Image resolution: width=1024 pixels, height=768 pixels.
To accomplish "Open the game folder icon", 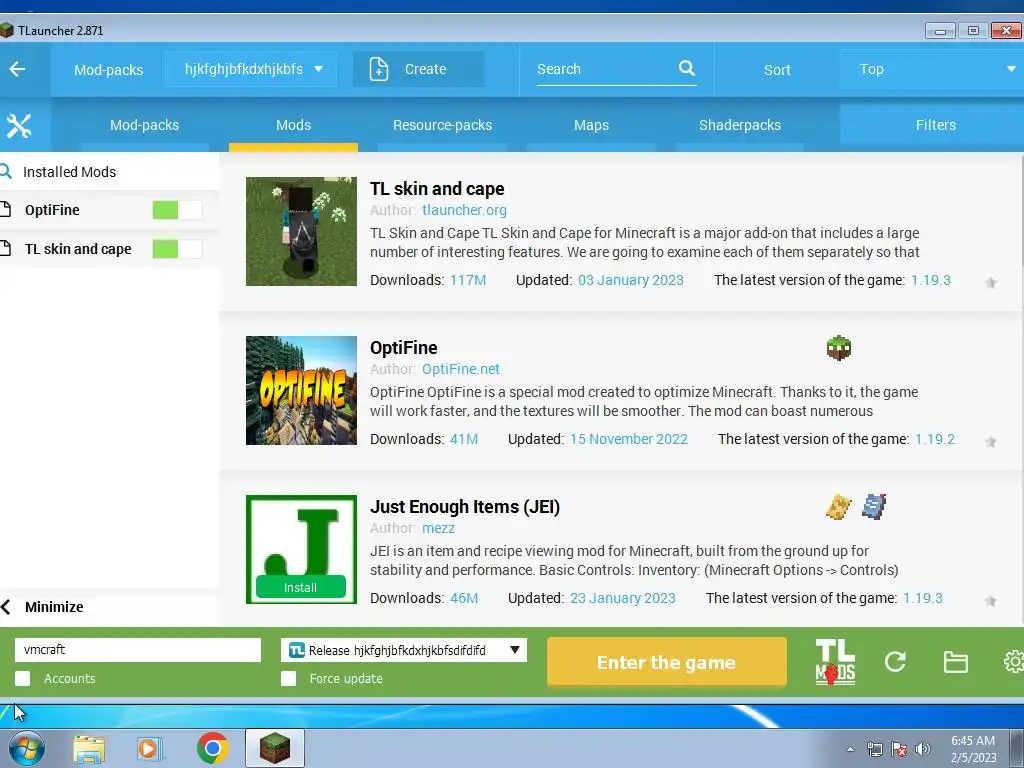I will tap(955, 662).
